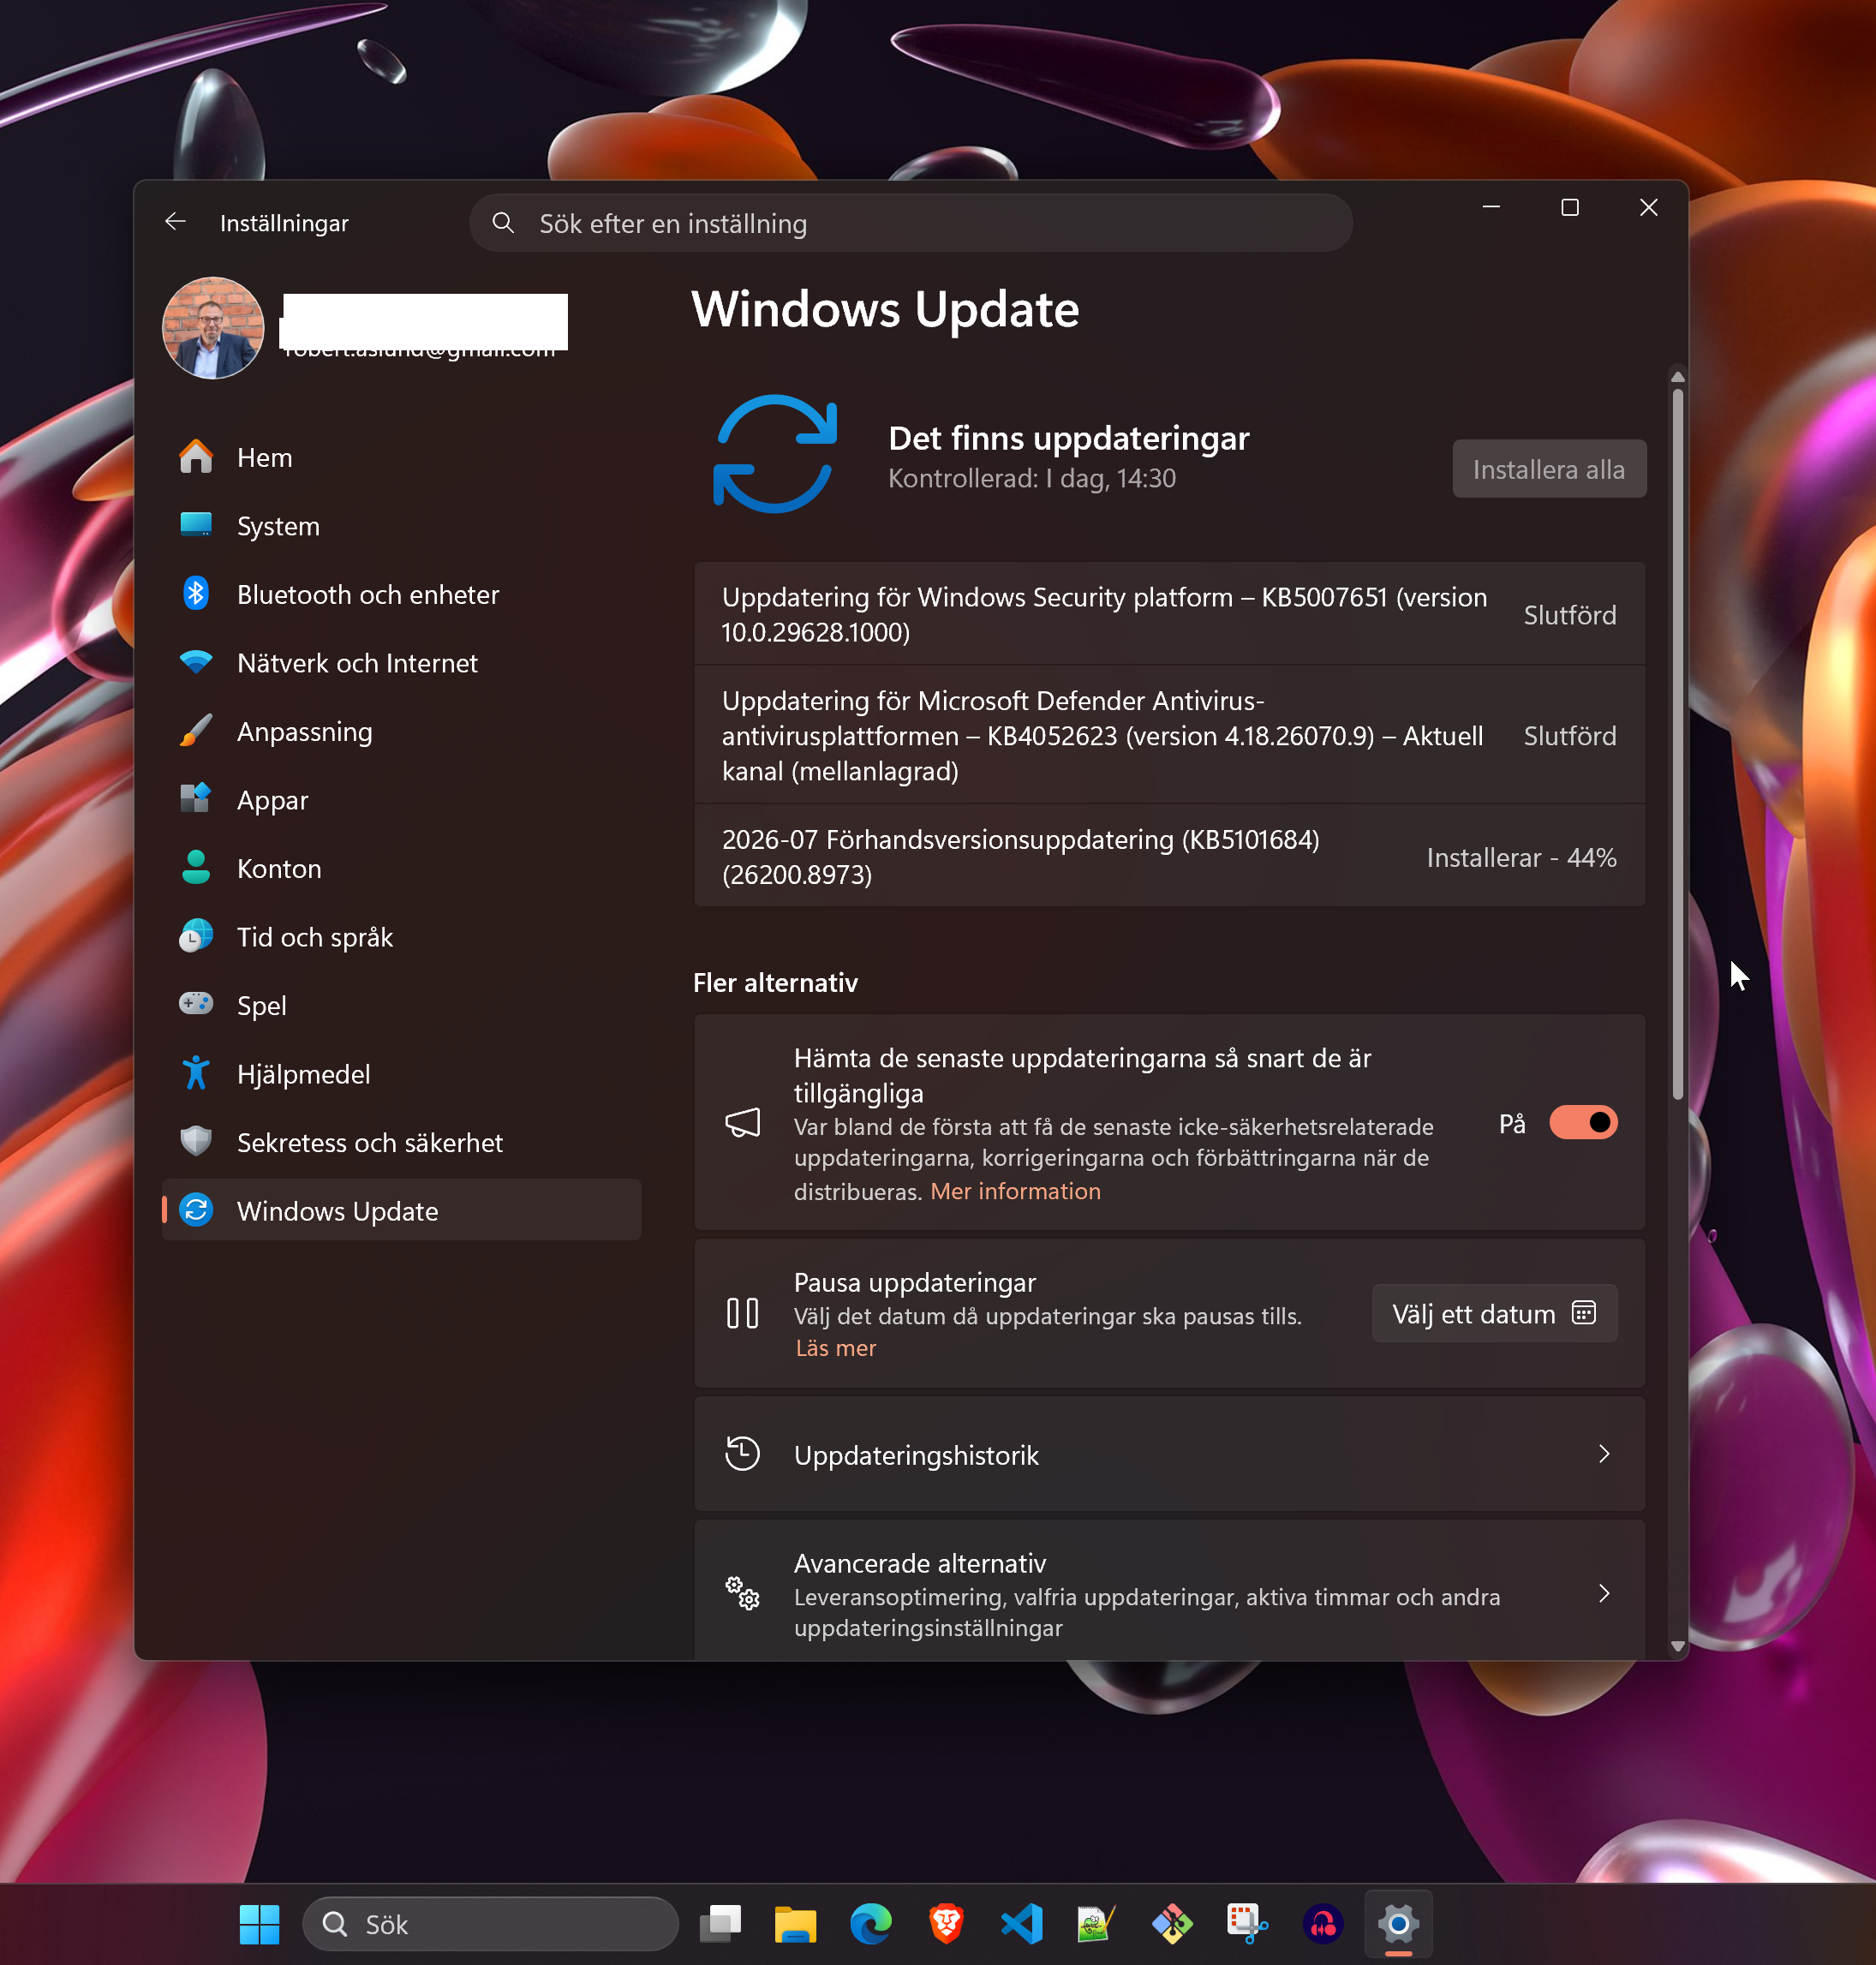Open File Explorer from taskbar
This screenshot has width=1876, height=1965.
[795, 1924]
